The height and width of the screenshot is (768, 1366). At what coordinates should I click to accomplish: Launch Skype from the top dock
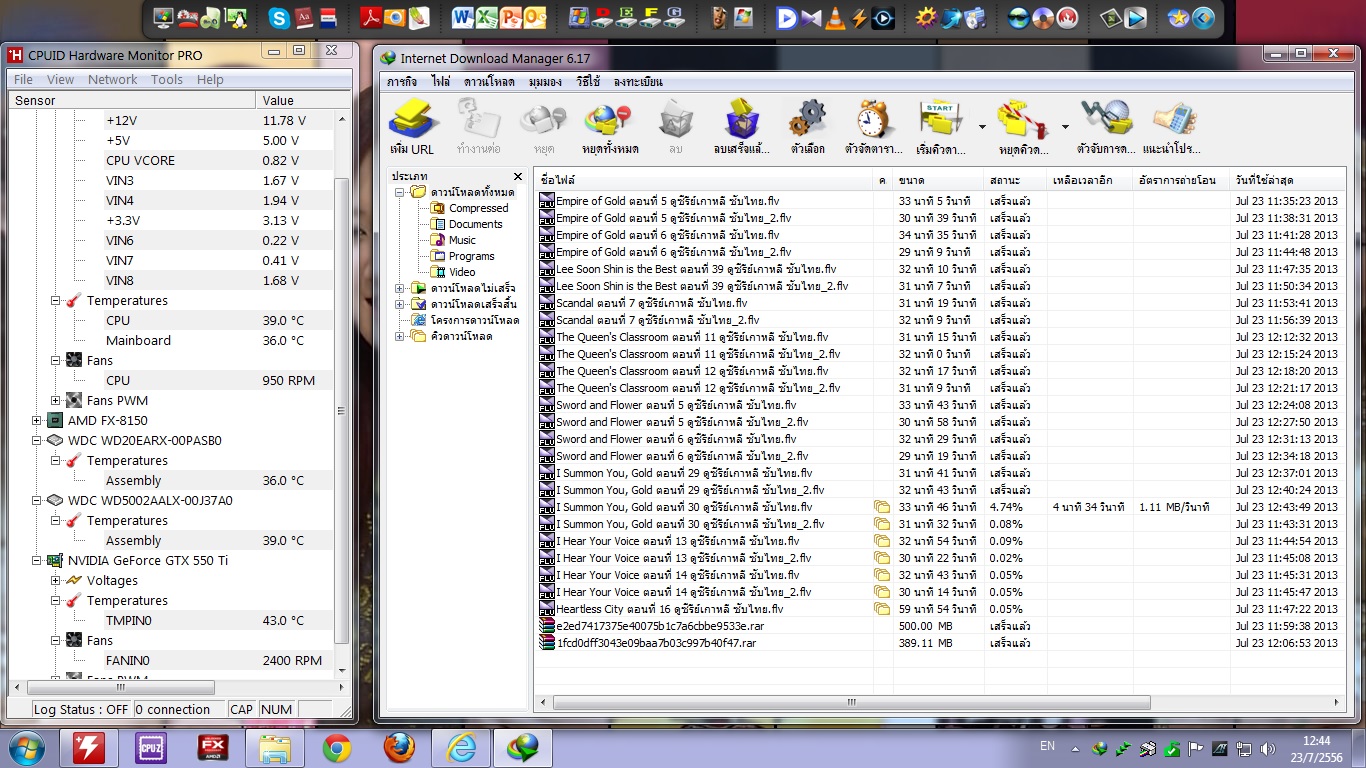279,17
